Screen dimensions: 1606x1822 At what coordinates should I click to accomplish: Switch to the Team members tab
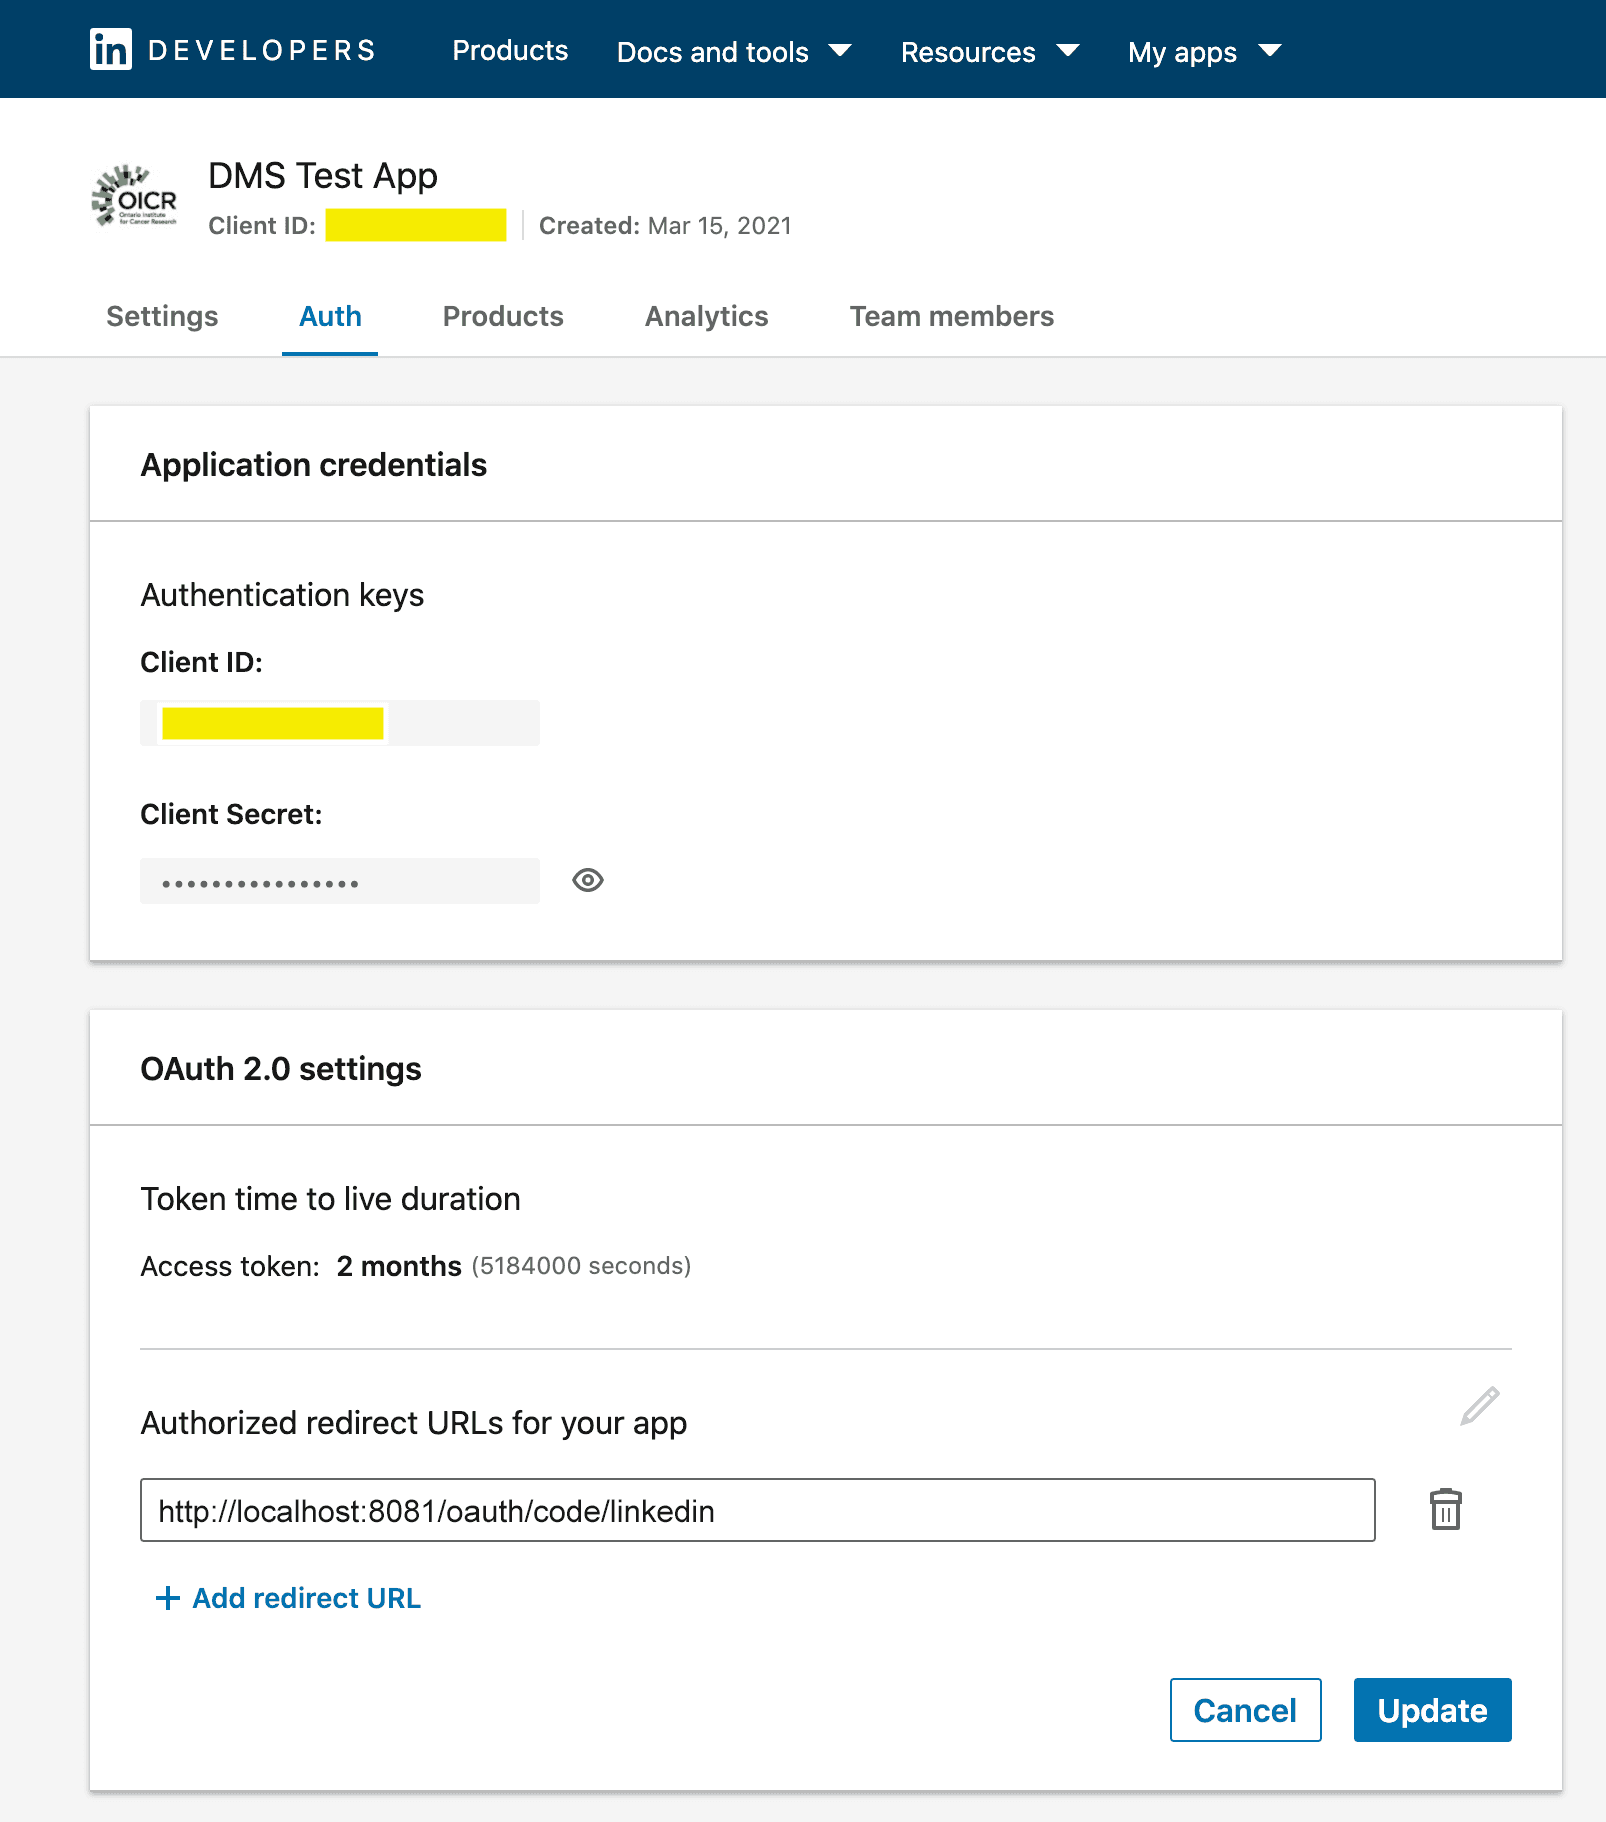click(x=951, y=316)
